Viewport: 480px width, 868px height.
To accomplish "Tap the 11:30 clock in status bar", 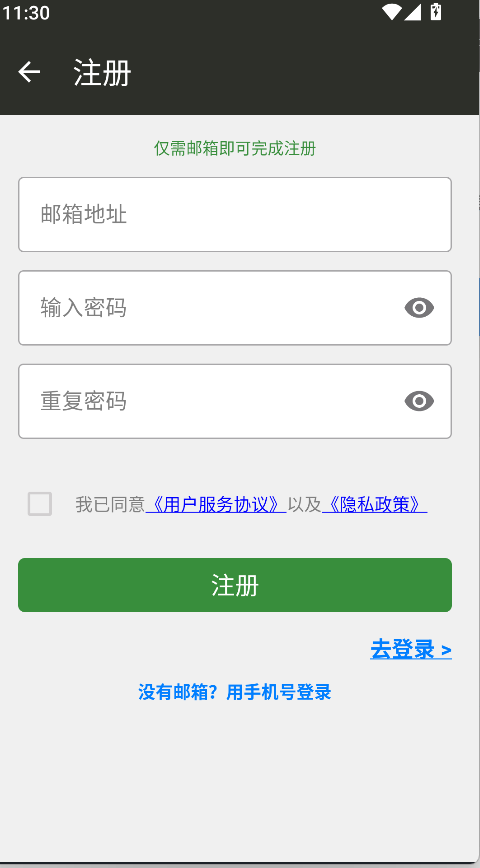I will pos(25,12).
